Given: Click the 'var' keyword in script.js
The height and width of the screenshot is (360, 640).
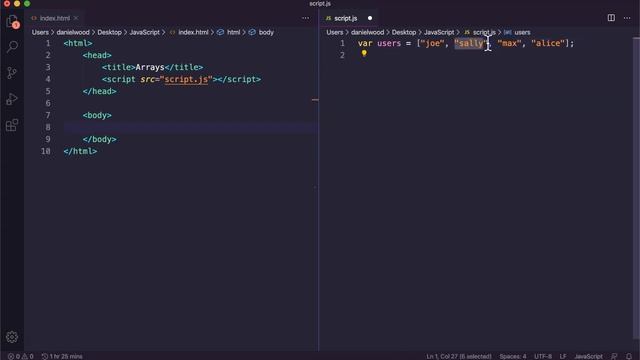Looking at the screenshot, I should tap(365, 43).
